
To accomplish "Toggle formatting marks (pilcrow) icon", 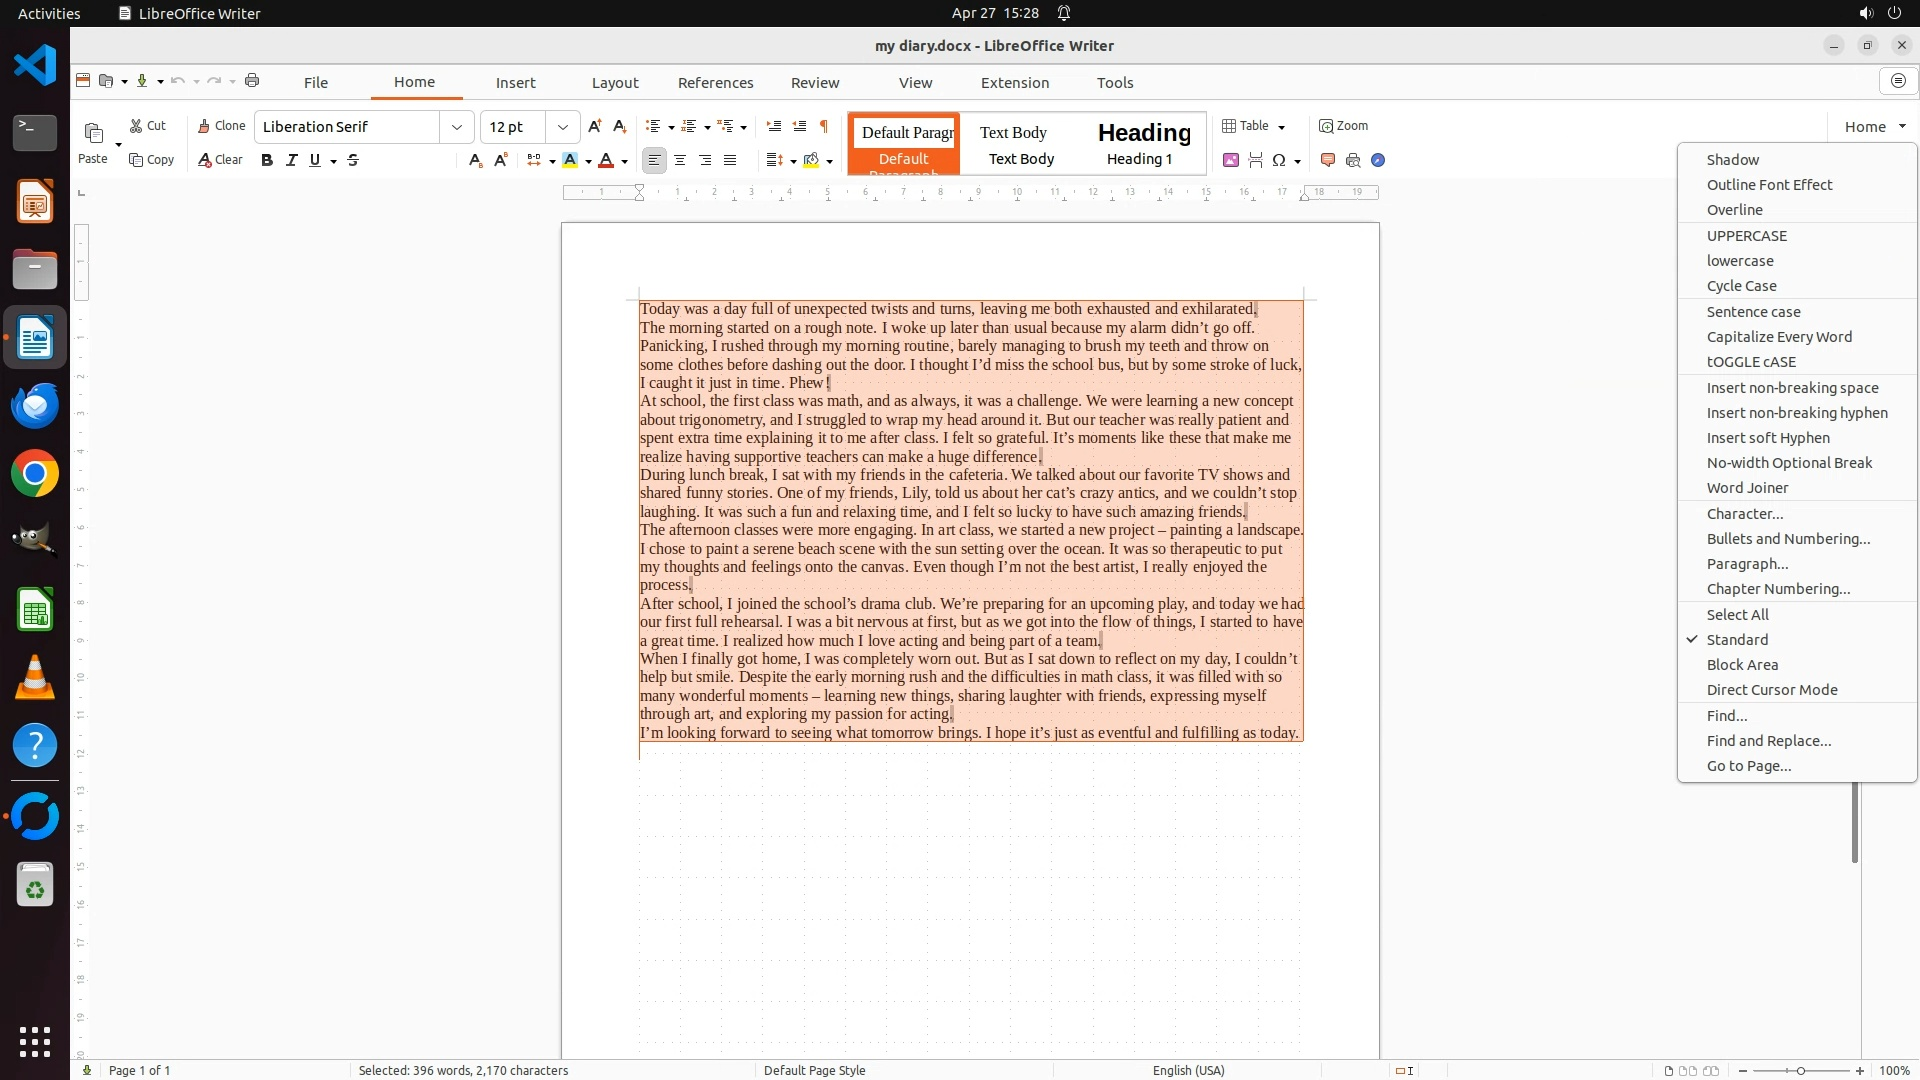I will (824, 126).
